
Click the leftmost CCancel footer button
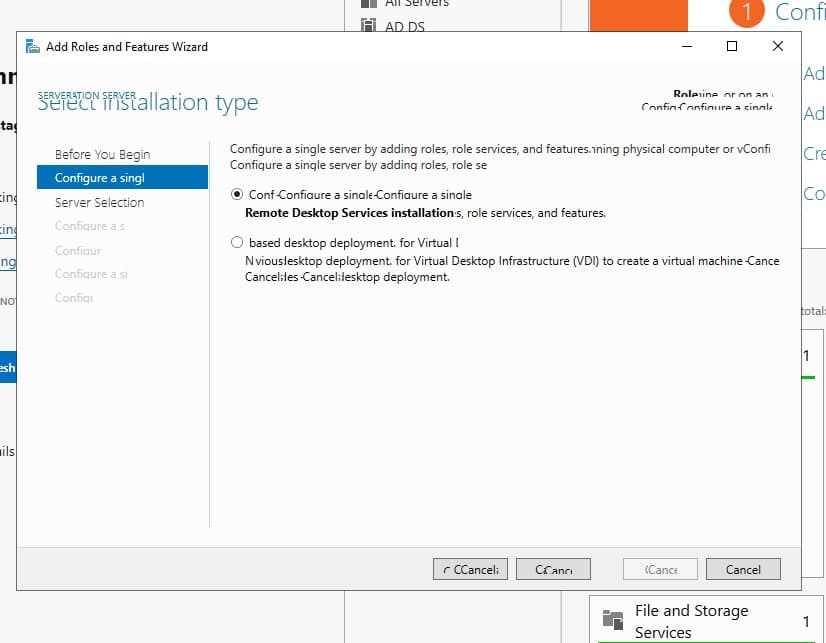pos(470,569)
